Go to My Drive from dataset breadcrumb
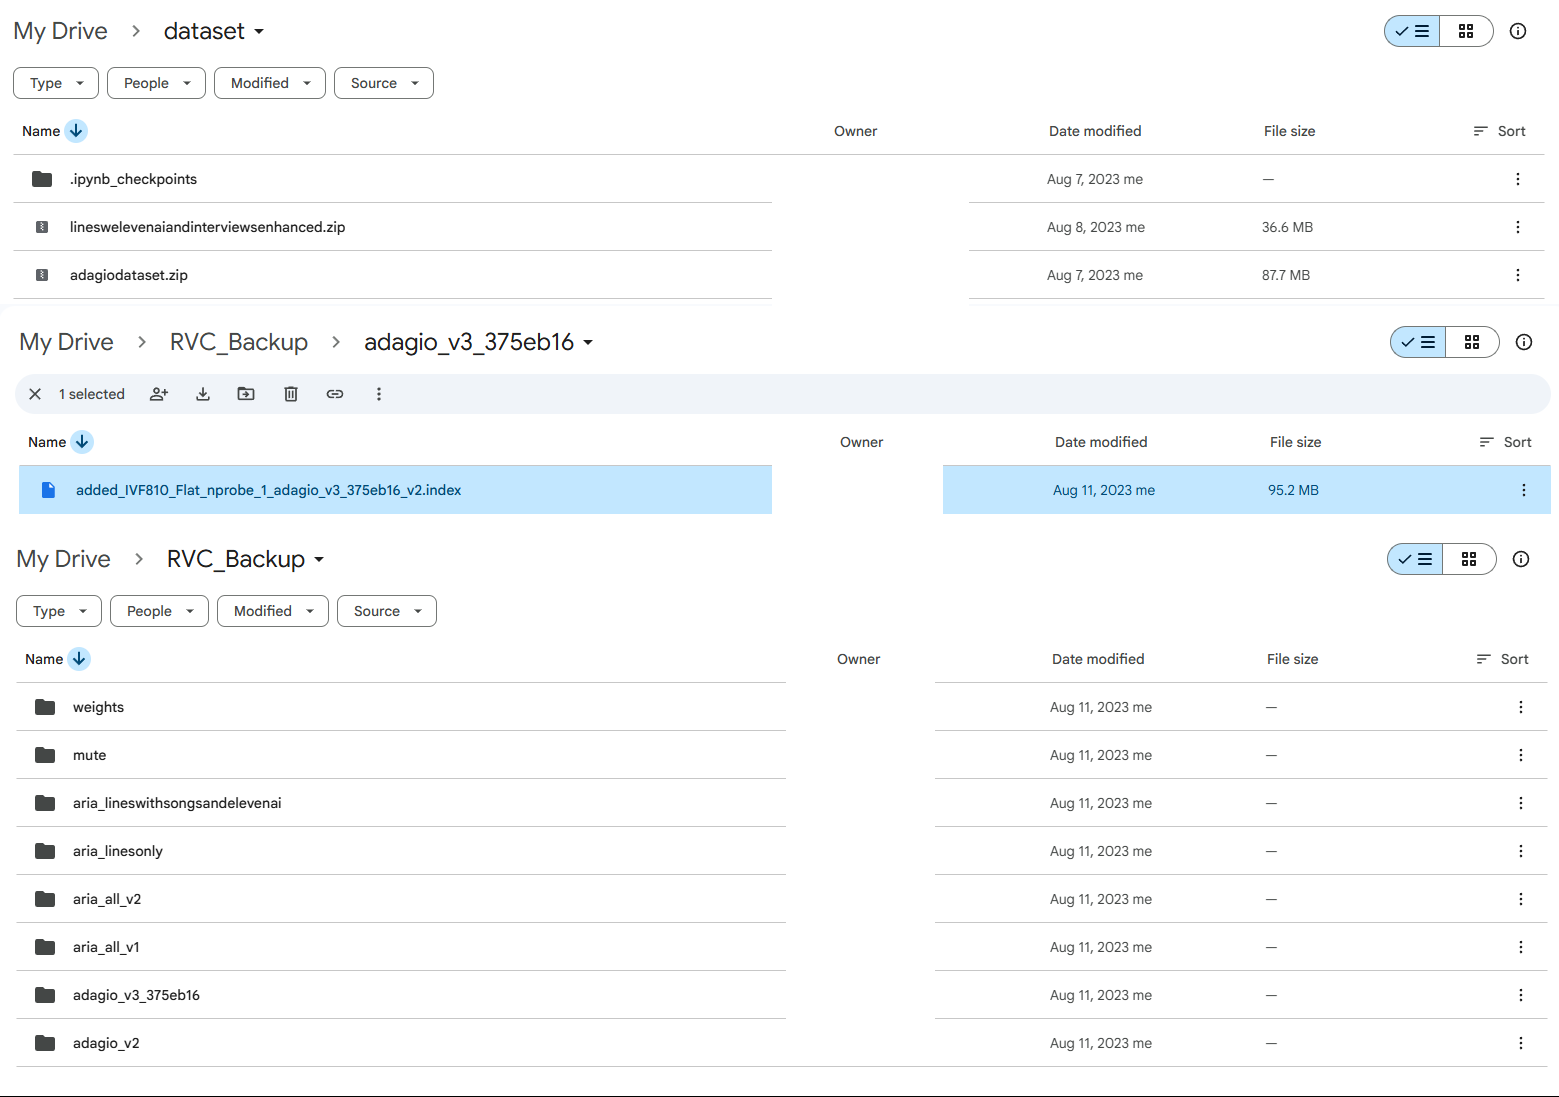Image resolution: width=1559 pixels, height=1097 pixels. (x=60, y=31)
